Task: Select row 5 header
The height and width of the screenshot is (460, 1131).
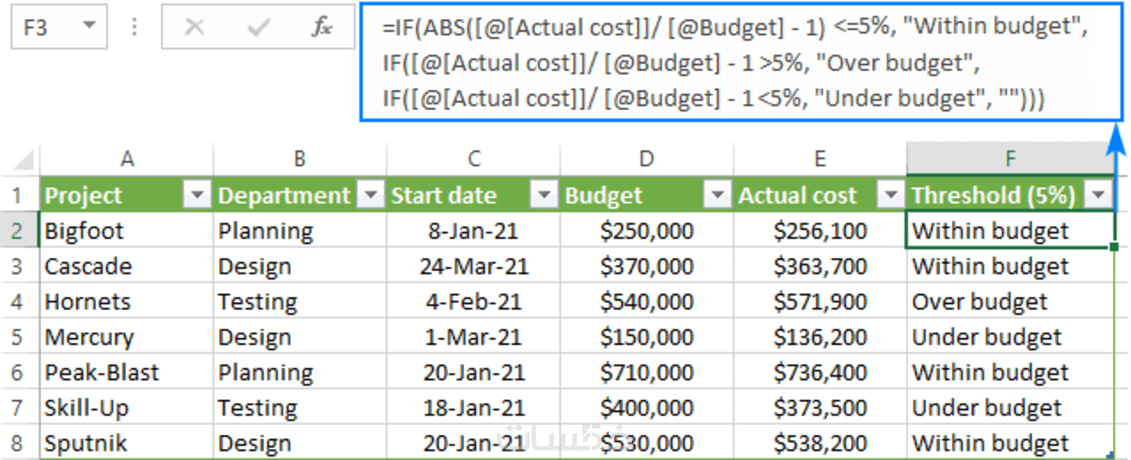Action: point(18,337)
